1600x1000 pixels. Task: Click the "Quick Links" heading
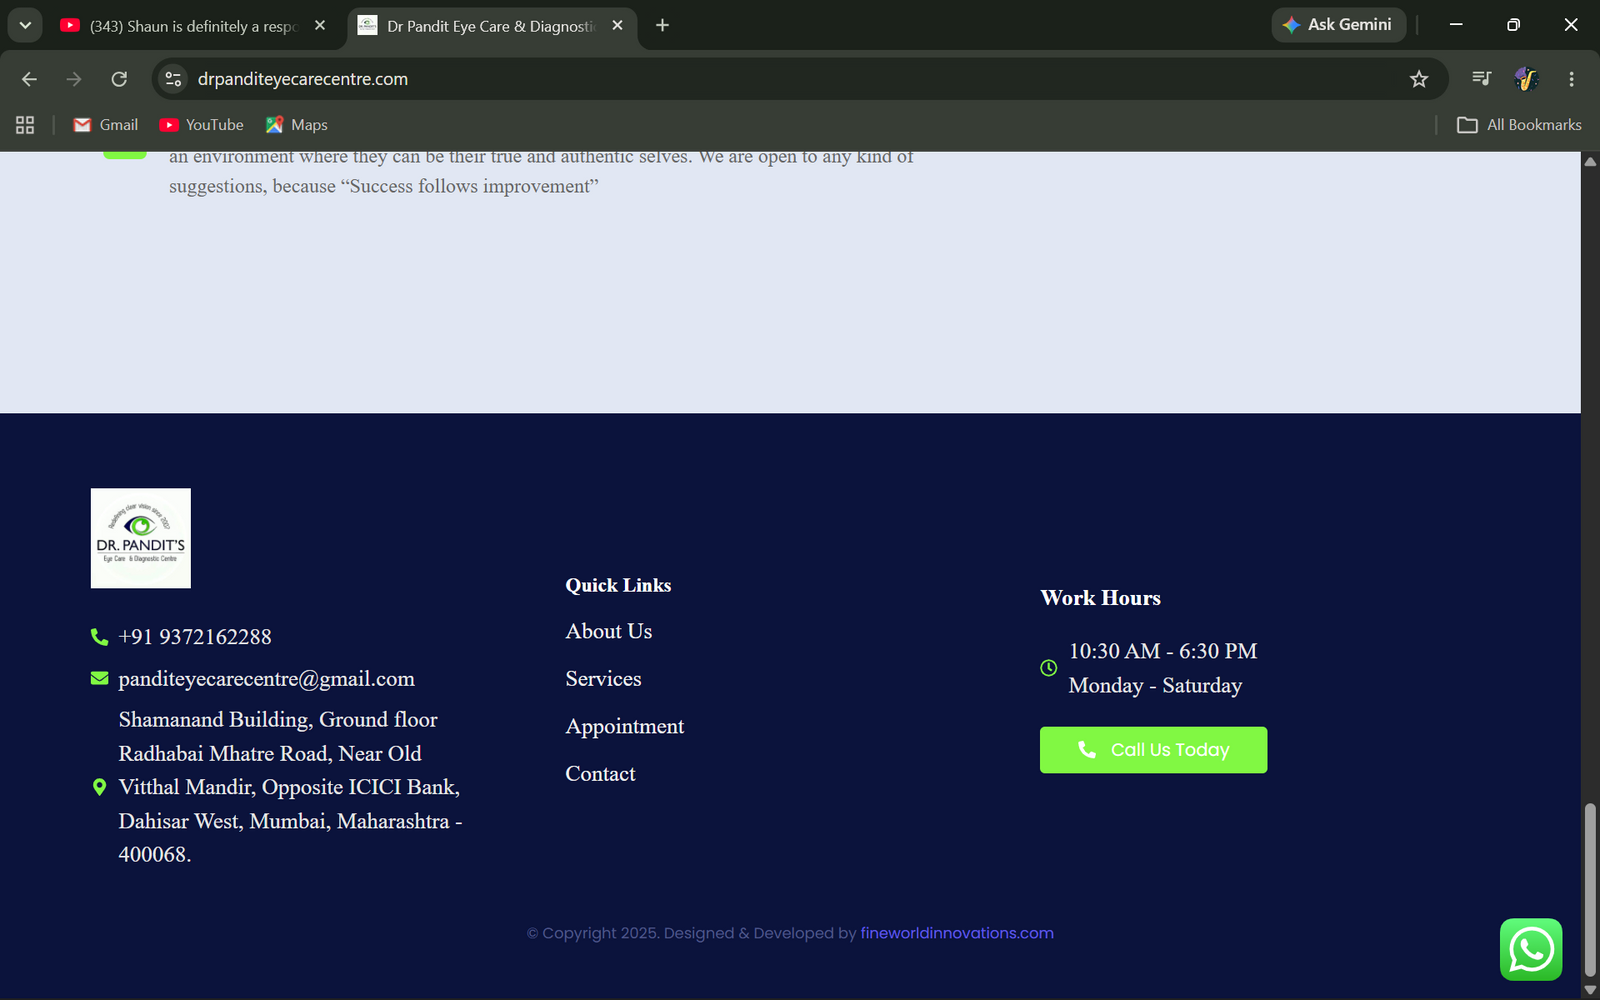pyautogui.click(x=618, y=585)
